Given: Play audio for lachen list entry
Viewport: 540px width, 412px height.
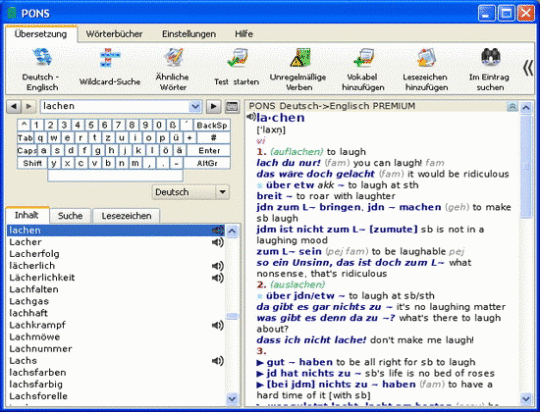Looking at the screenshot, I should 218,230.
